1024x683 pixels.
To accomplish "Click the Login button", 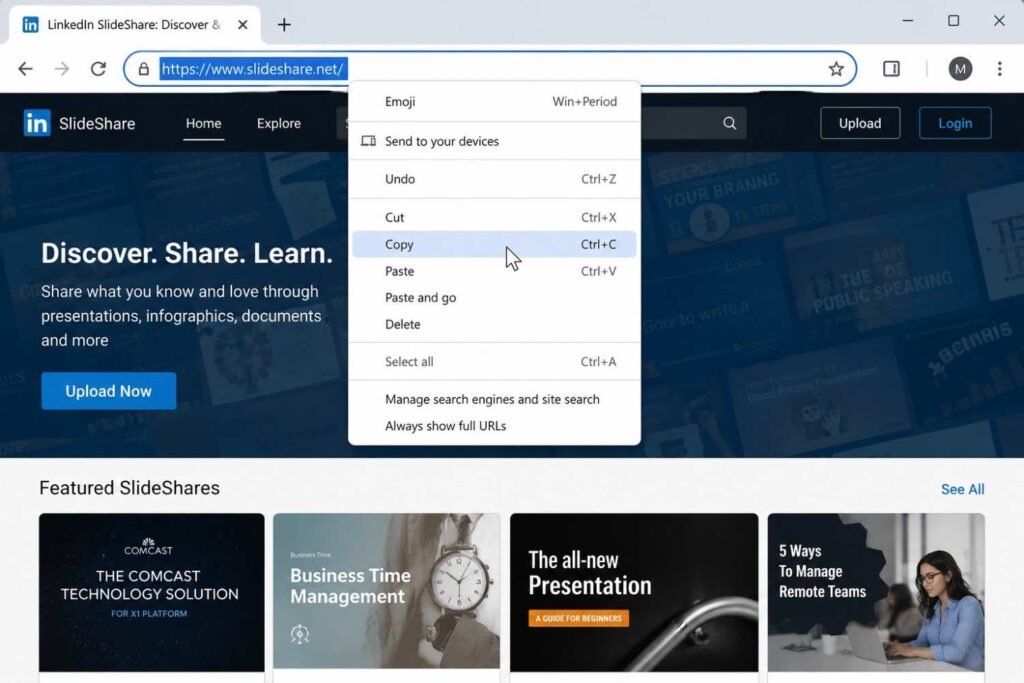I will click(955, 123).
